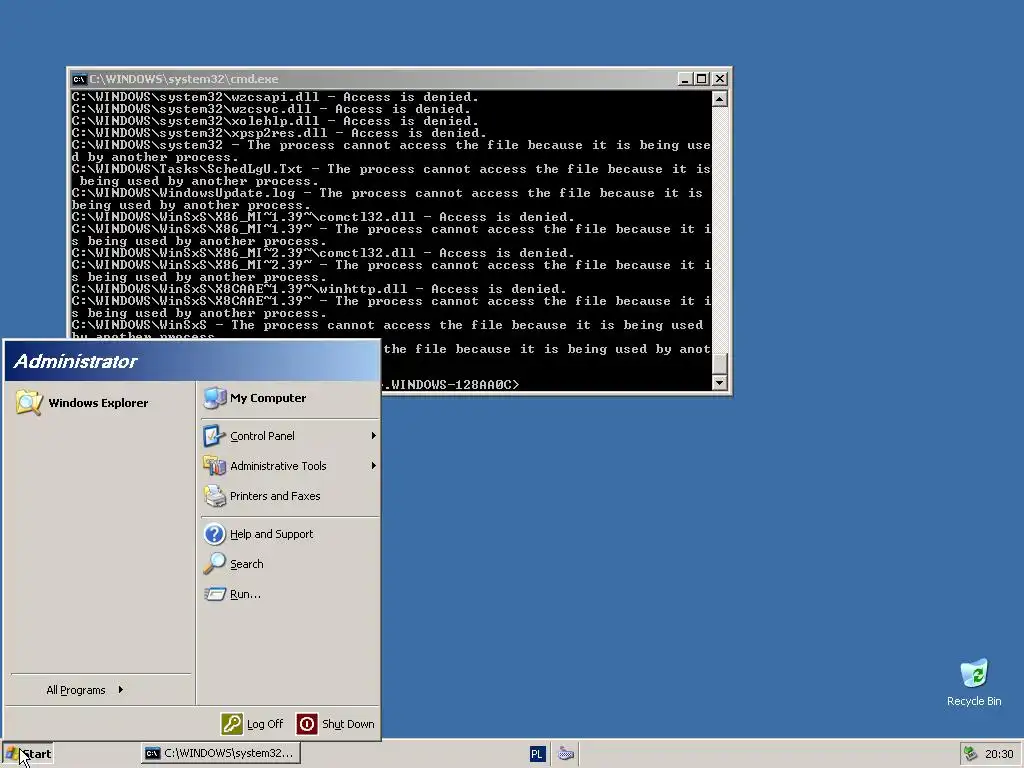
Task: Click the Shut Down label
Action: (348, 724)
